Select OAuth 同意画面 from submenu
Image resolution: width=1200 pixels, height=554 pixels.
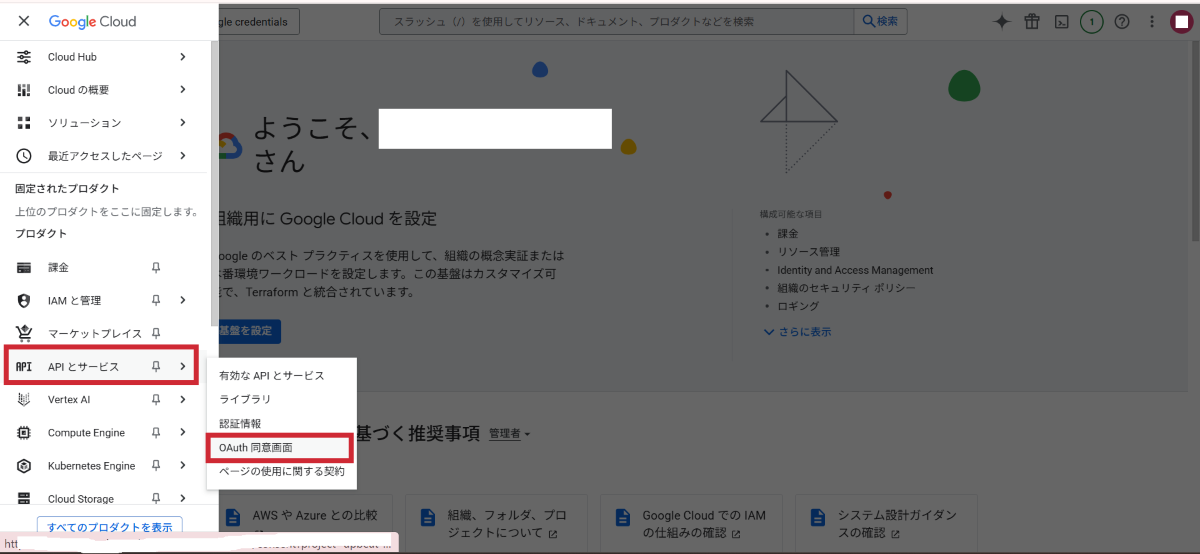tap(256, 448)
